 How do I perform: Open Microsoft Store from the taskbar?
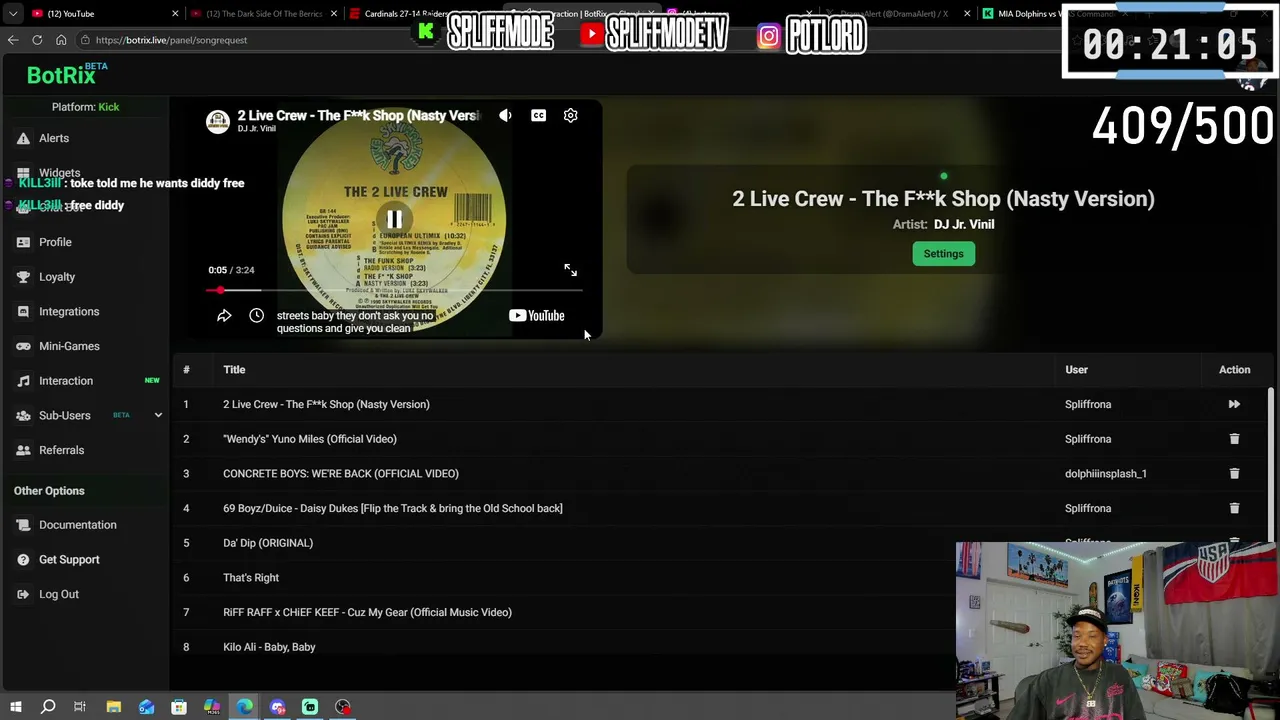pos(179,707)
